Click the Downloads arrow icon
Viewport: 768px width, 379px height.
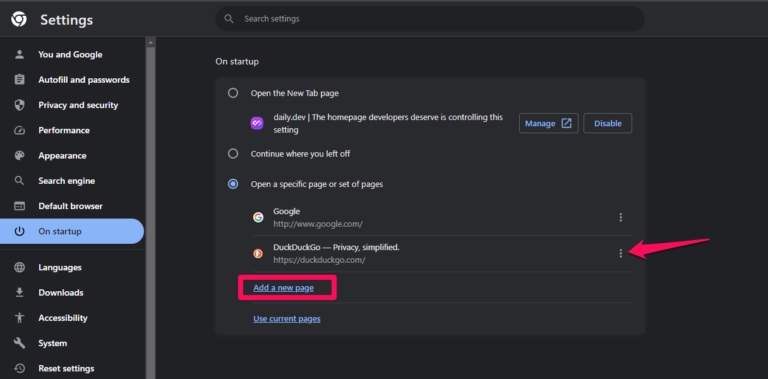tap(20, 292)
